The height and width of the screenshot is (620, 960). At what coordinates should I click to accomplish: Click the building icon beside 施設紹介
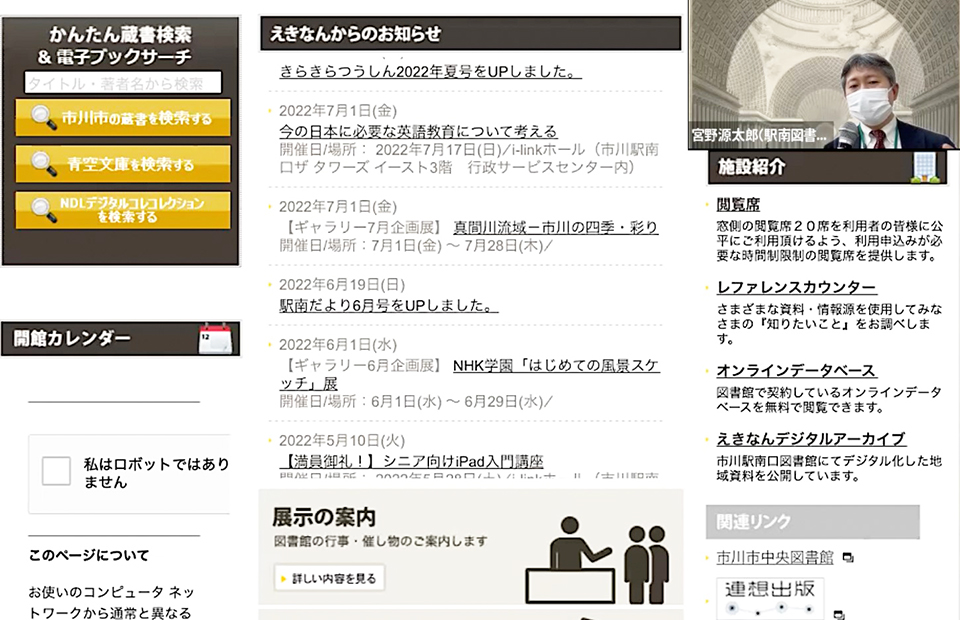(x=927, y=167)
